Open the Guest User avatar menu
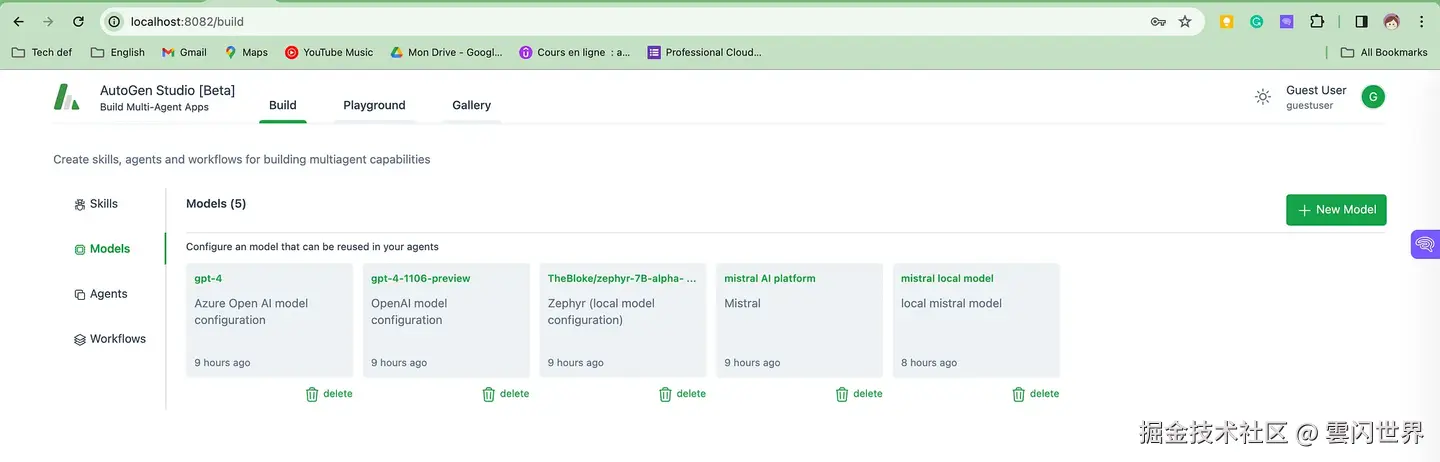Viewport: 1440px width, 462px height. tap(1373, 97)
